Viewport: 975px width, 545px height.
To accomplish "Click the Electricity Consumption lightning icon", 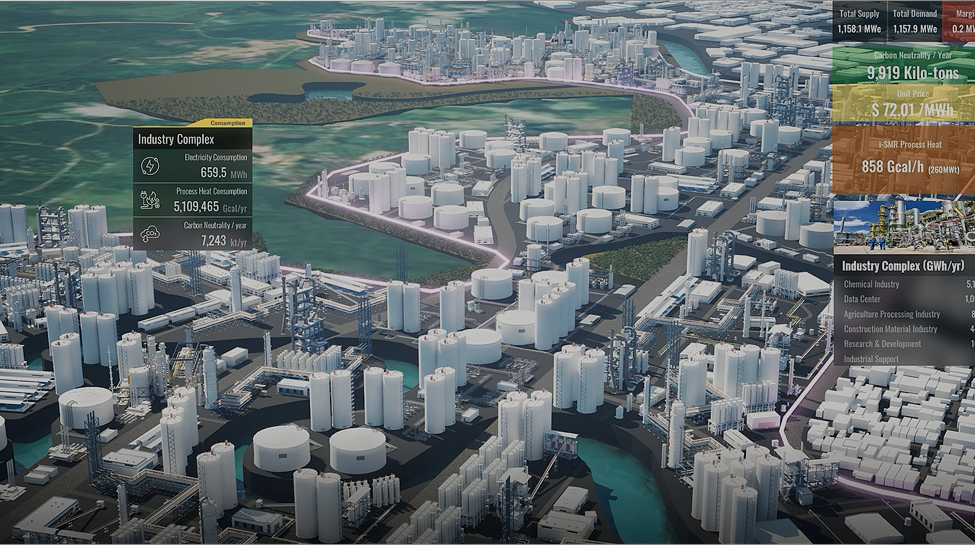I will point(150,166).
